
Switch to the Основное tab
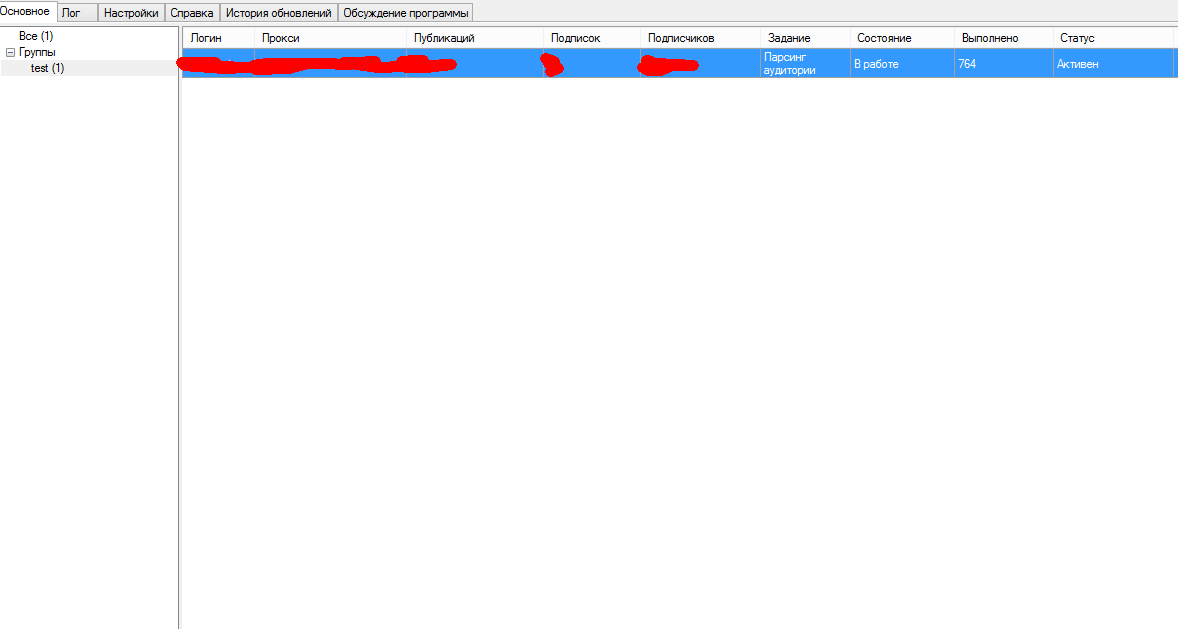[x=25, y=11]
